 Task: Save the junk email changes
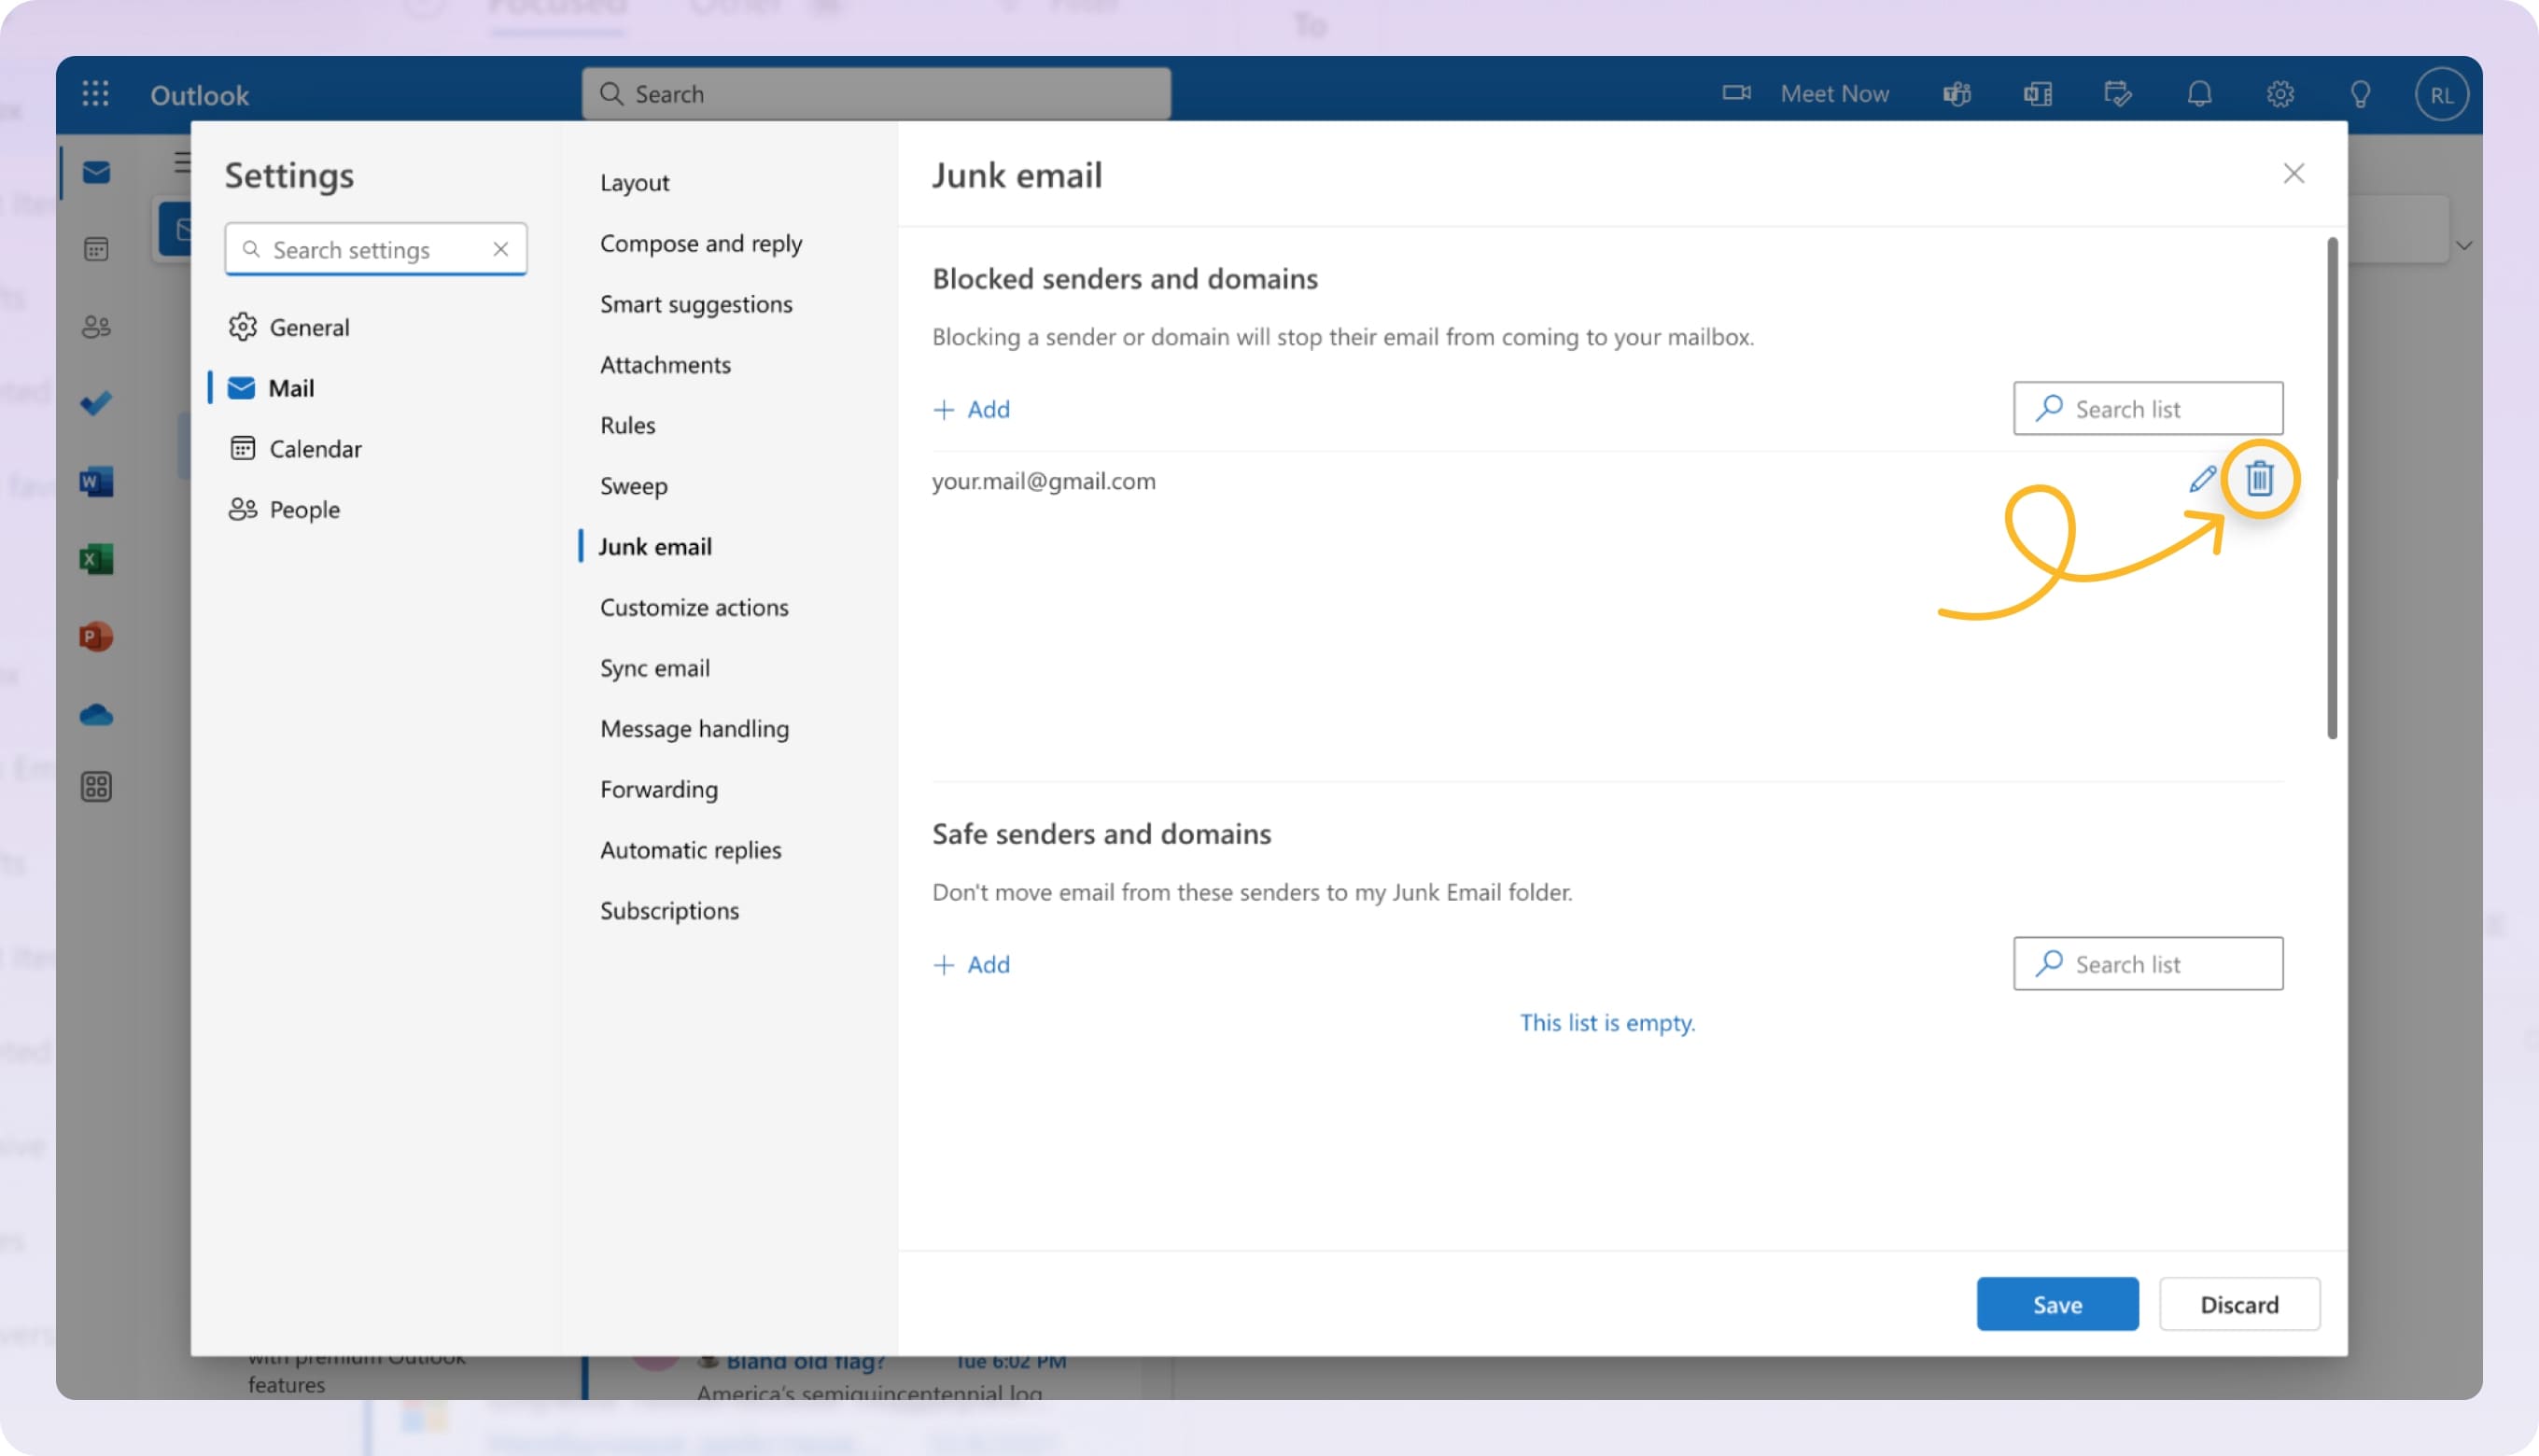(x=2057, y=1304)
